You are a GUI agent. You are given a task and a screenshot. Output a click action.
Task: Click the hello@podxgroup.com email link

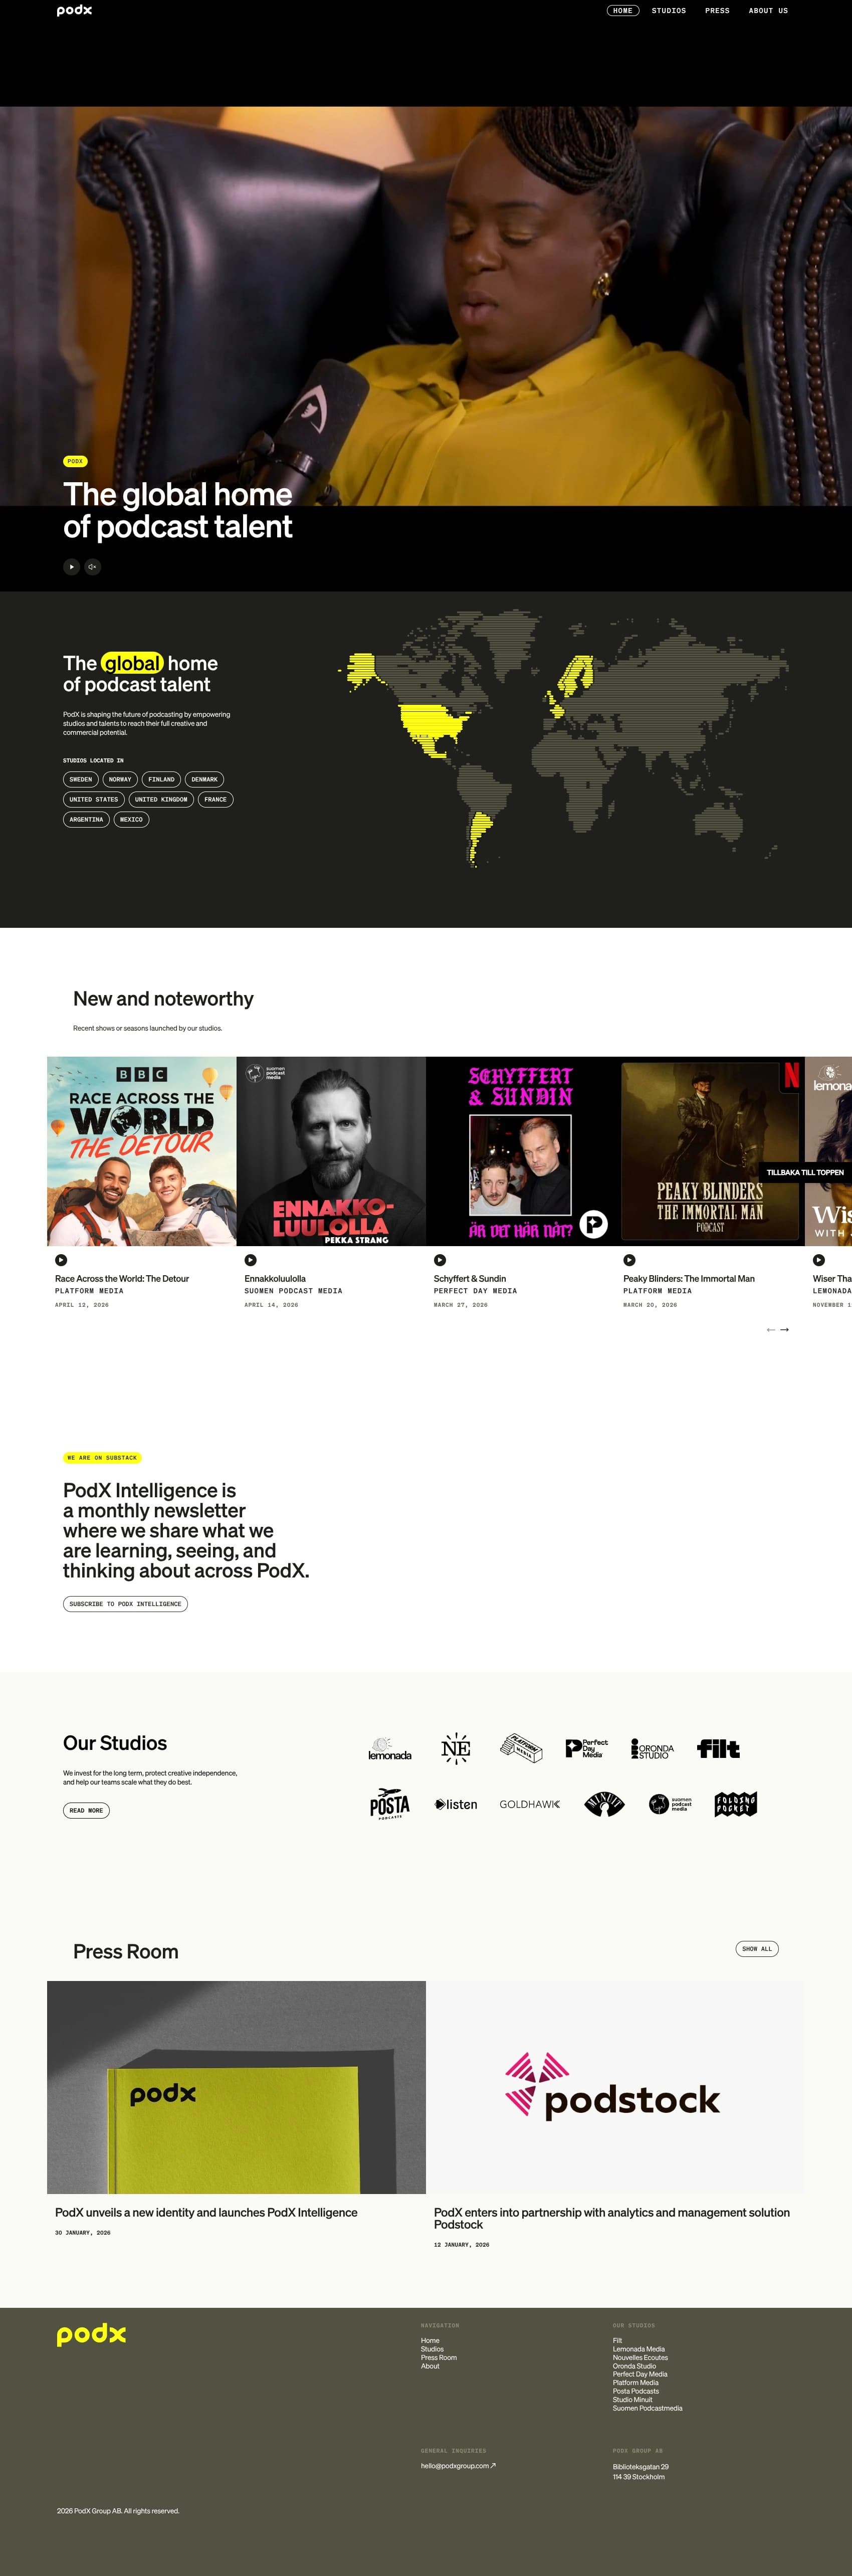[x=458, y=2466]
